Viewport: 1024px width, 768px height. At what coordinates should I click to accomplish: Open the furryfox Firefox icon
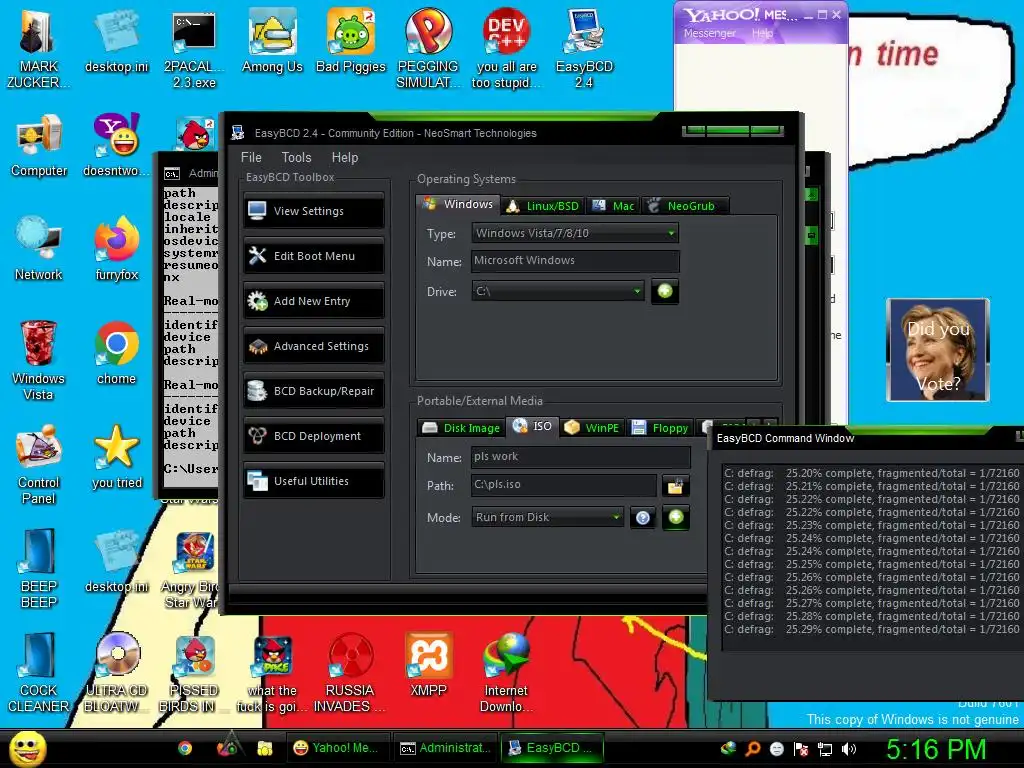click(116, 249)
